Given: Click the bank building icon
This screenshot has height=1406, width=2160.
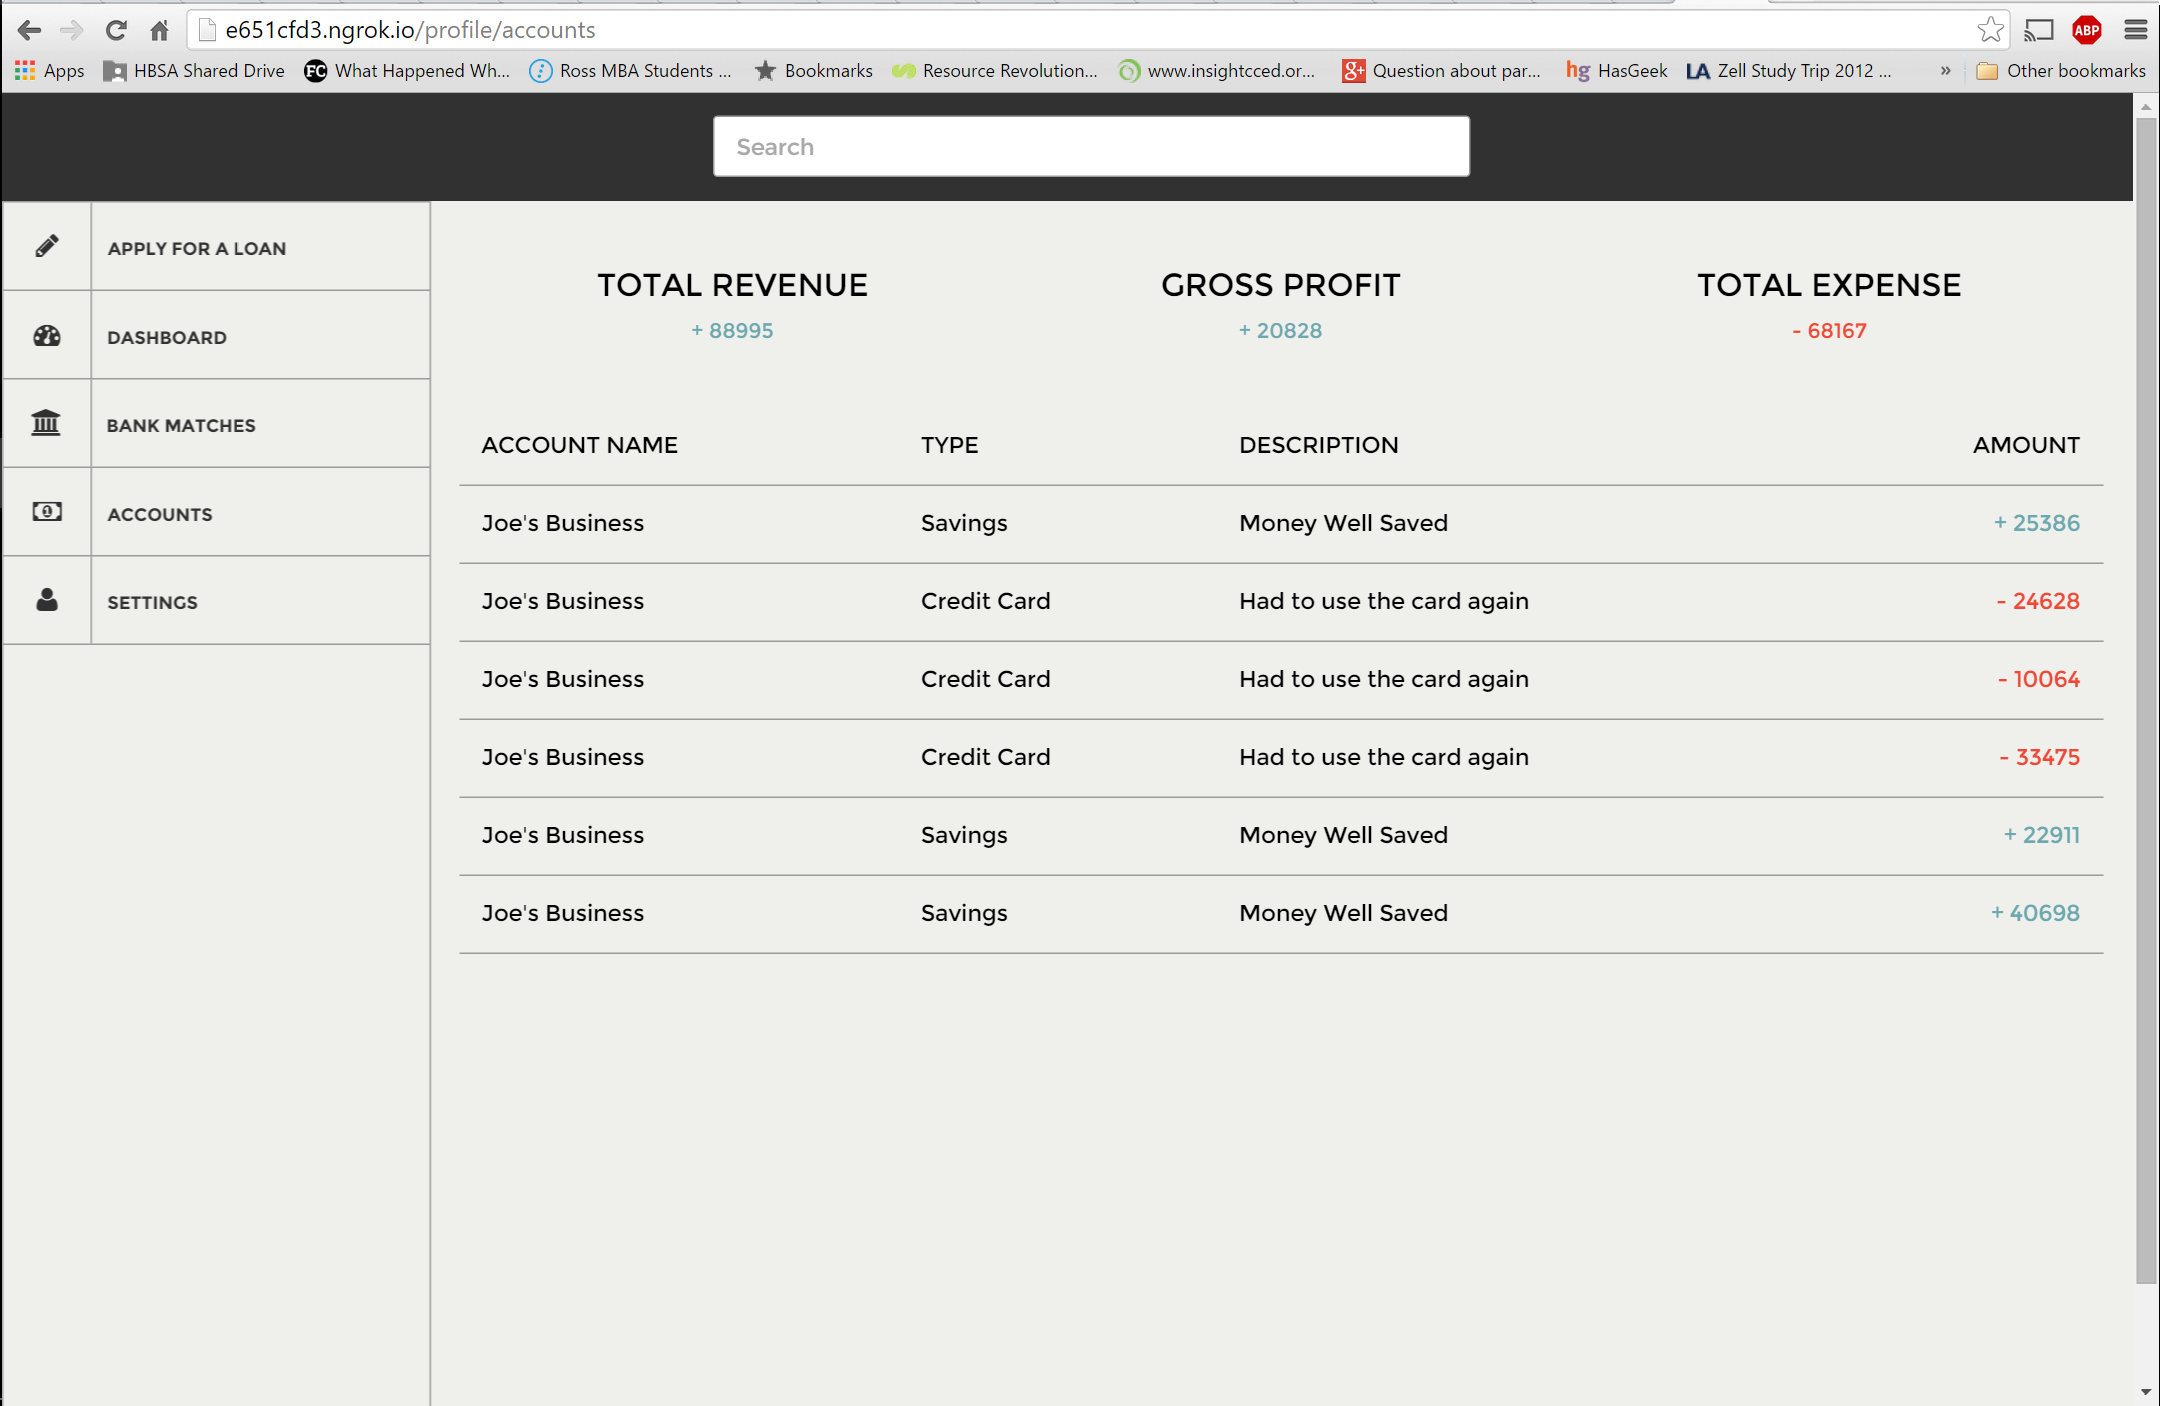Looking at the screenshot, I should [46, 423].
